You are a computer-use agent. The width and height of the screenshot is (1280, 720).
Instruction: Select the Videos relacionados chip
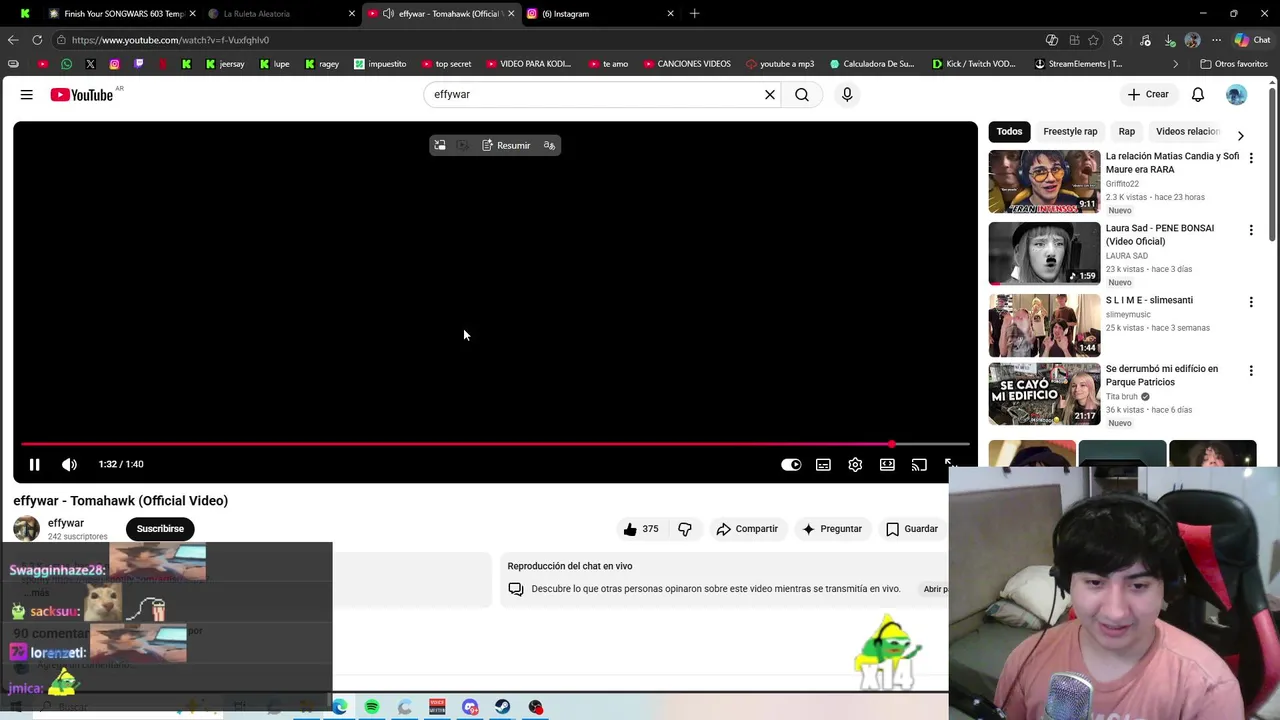coord(1187,131)
